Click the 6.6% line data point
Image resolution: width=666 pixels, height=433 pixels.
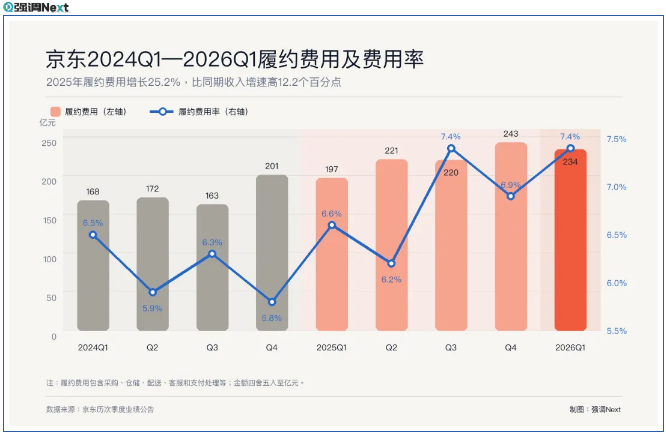pos(332,225)
